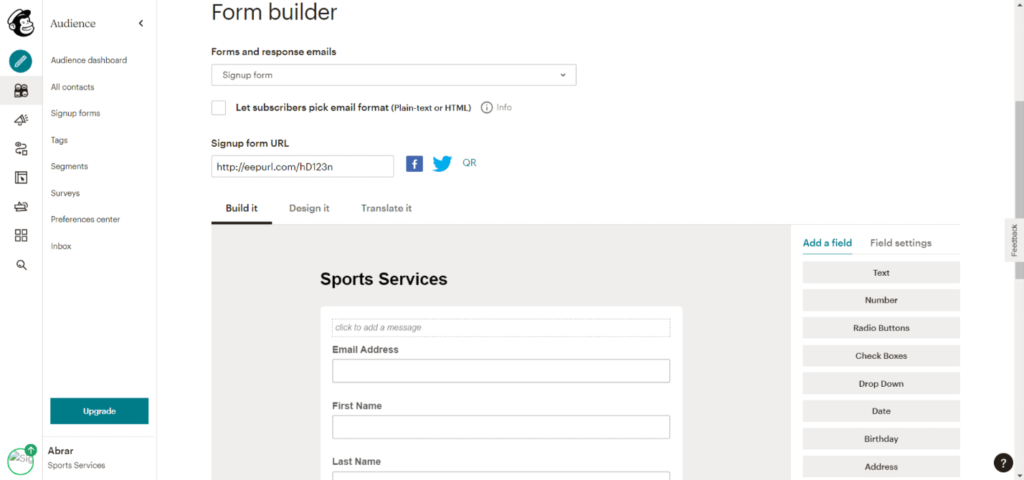Collapse the Audience sidebar panel
Screen dimensions: 1024x480
coord(141,23)
